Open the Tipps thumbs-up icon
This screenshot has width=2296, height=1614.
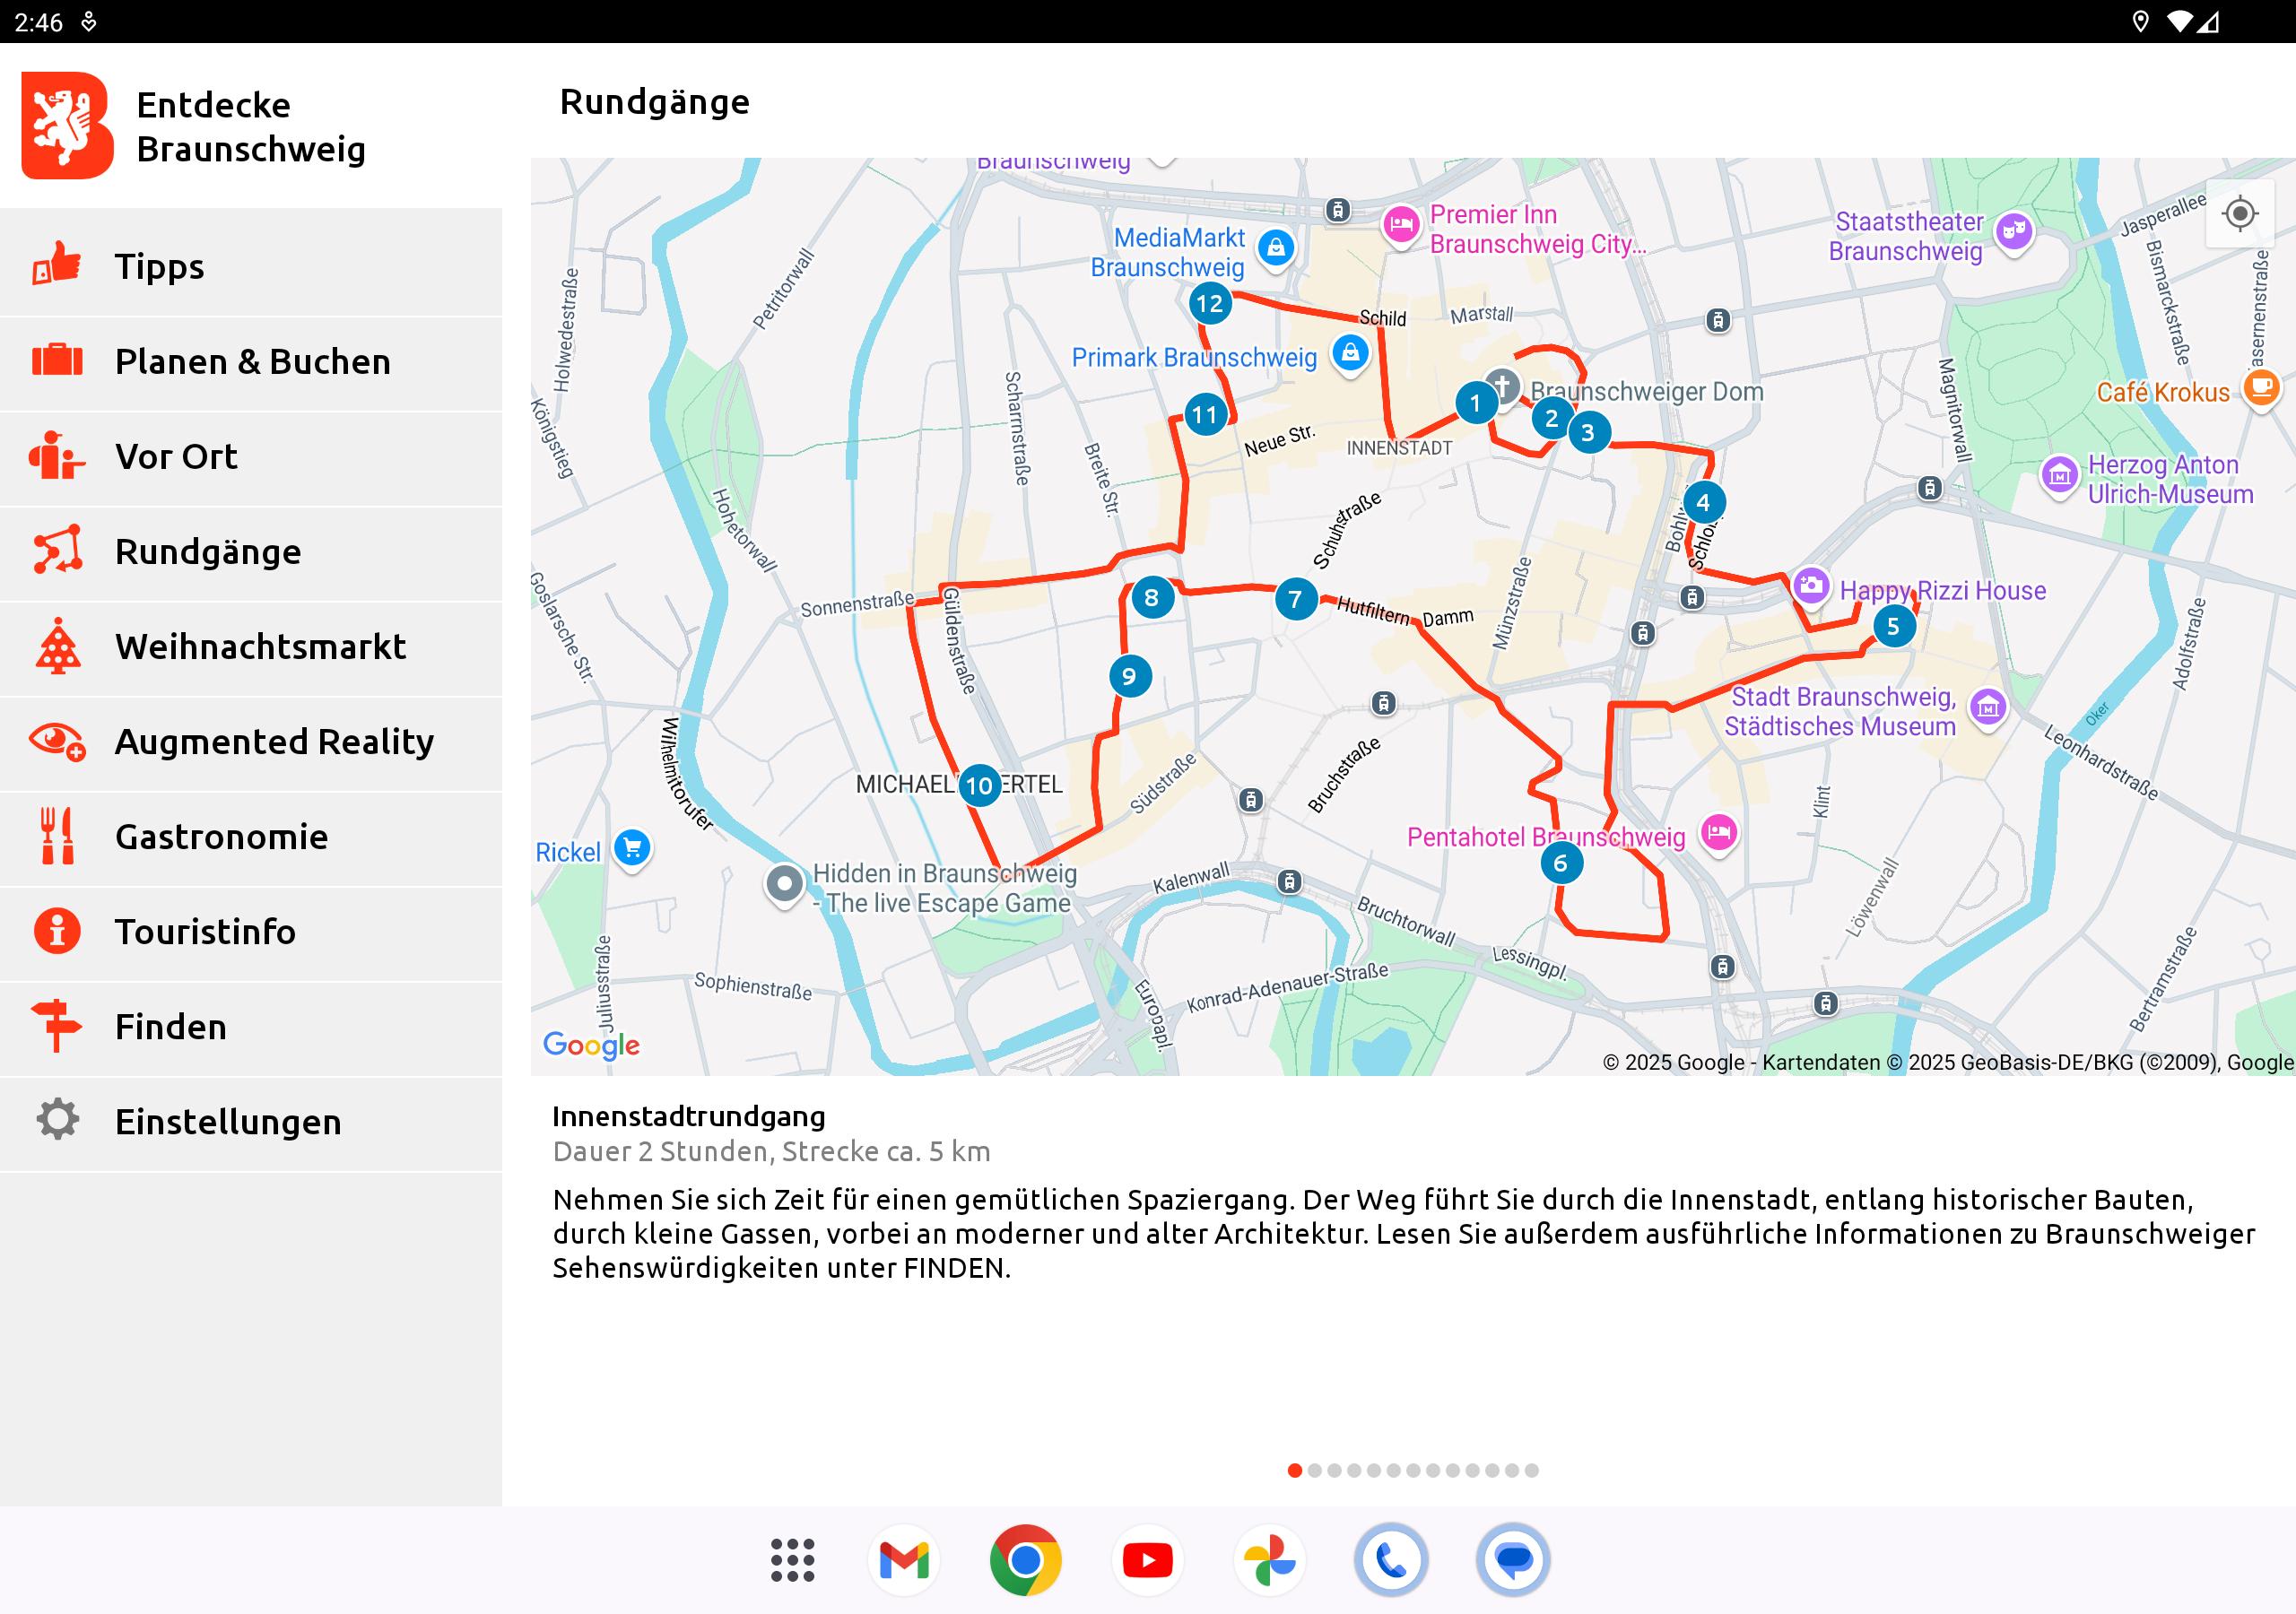pyautogui.click(x=57, y=264)
